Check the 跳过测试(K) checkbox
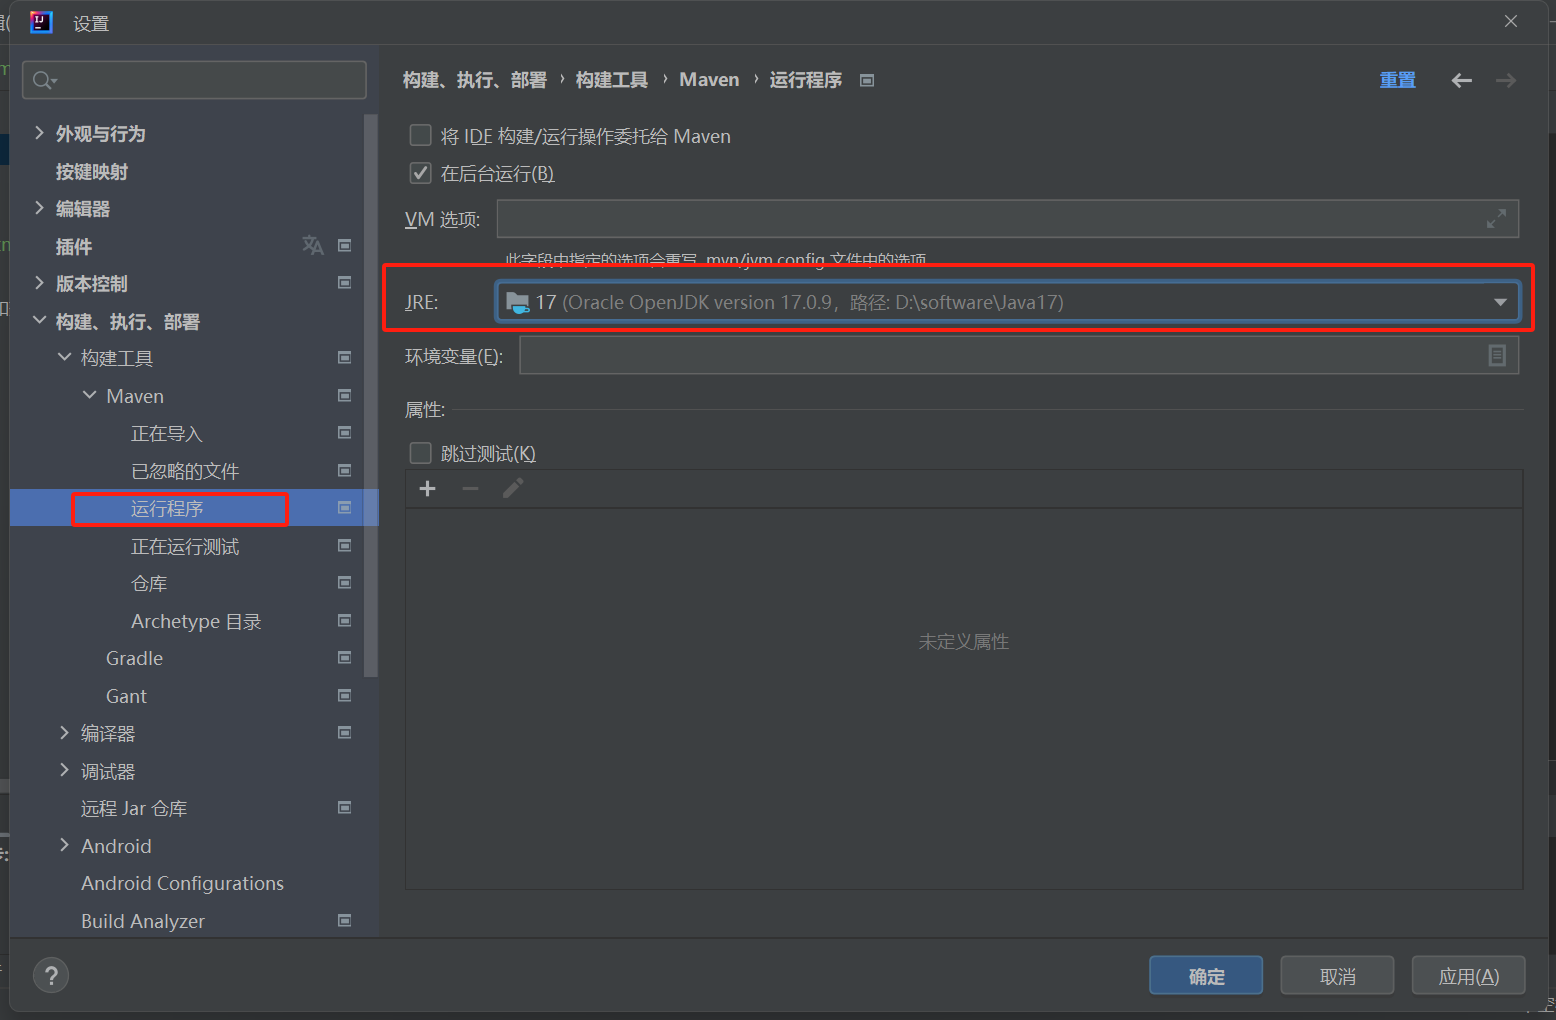 pyautogui.click(x=421, y=453)
